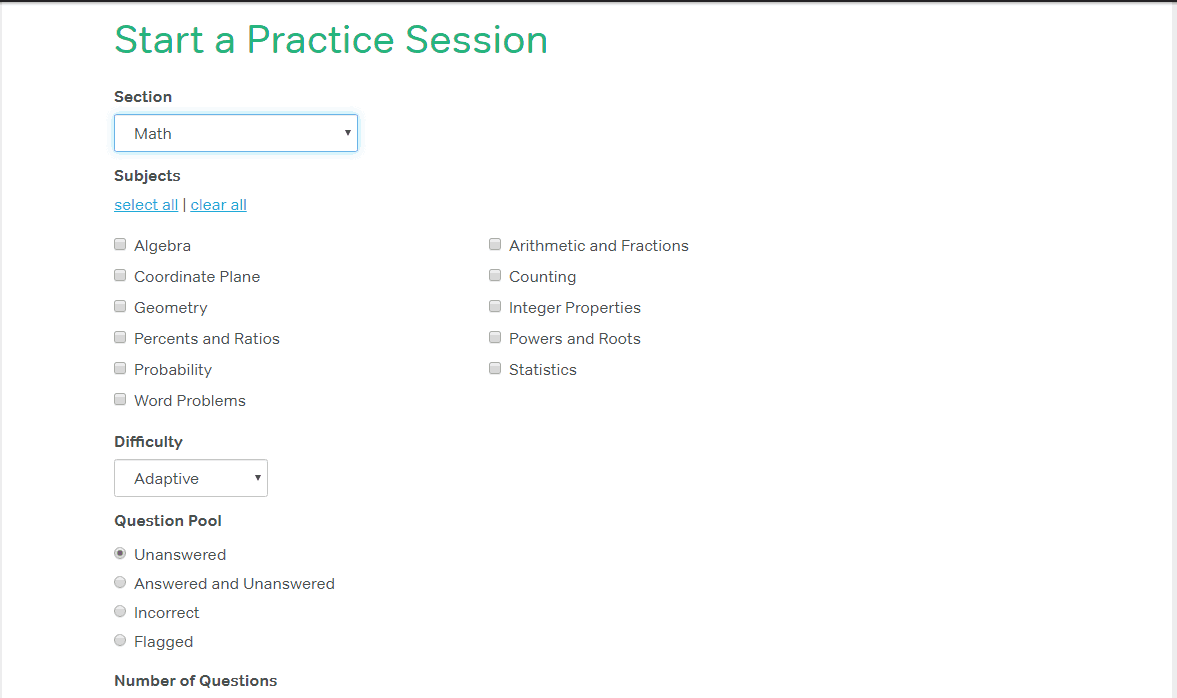Viewport: 1177px width, 698px height.
Task: Select the Percents and Ratios checkbox
Action: coord(120,338)
